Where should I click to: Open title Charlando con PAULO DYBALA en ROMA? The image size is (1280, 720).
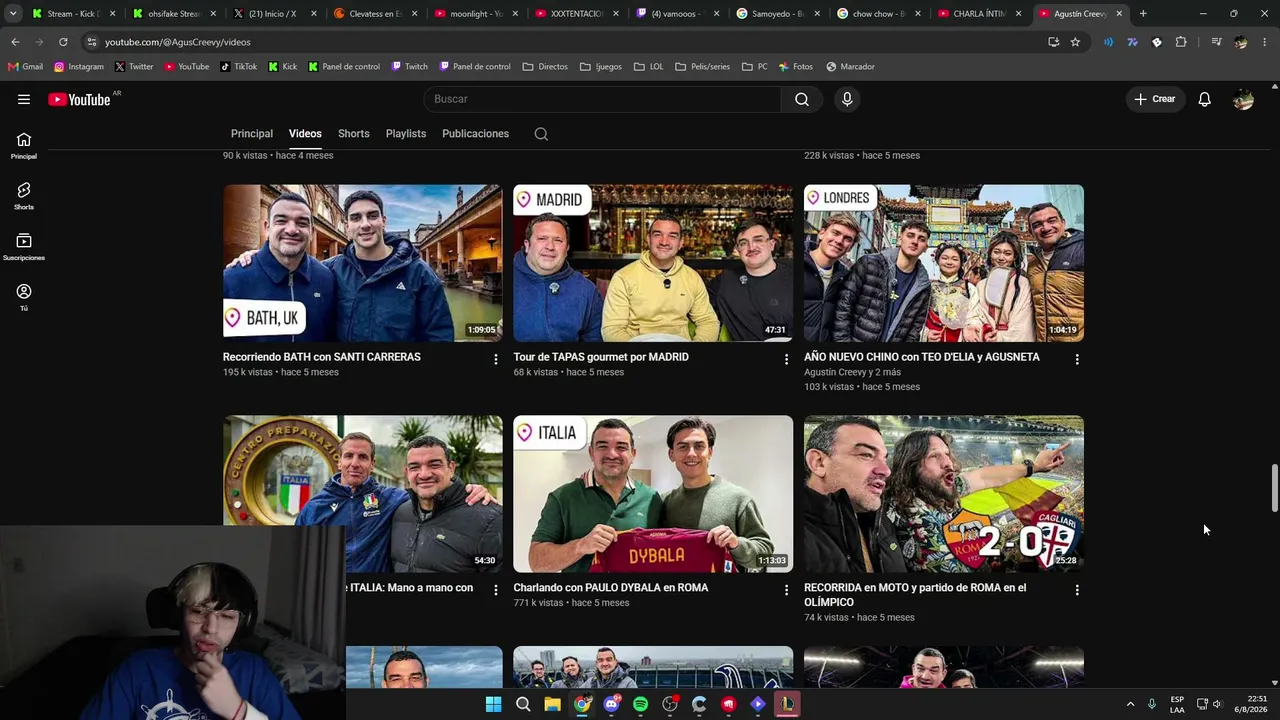click(x=611, y=588)
